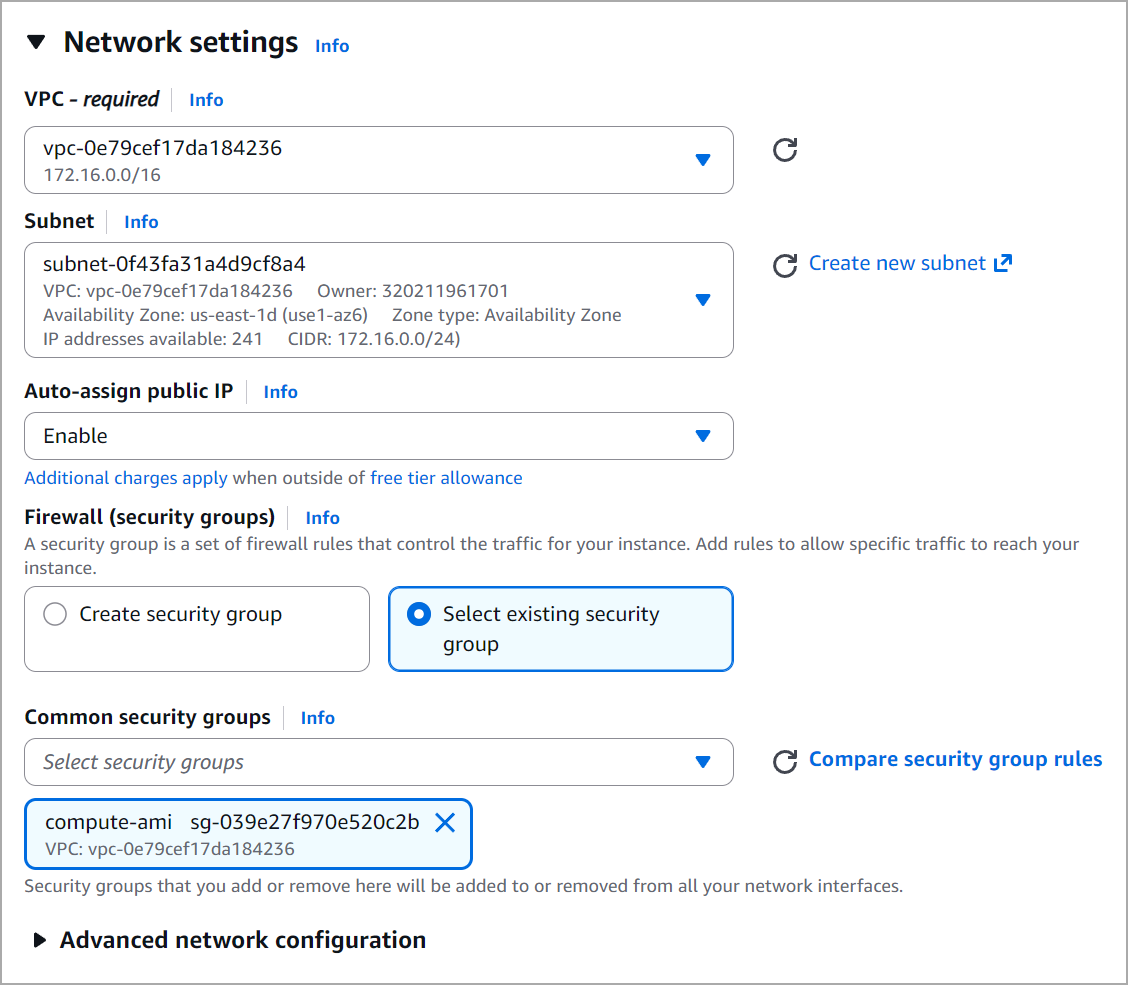Click the refresh icon next to VPC
The width and height of the screenshot is (1128, 985).
pyautogui.click(x=785, y=150)
